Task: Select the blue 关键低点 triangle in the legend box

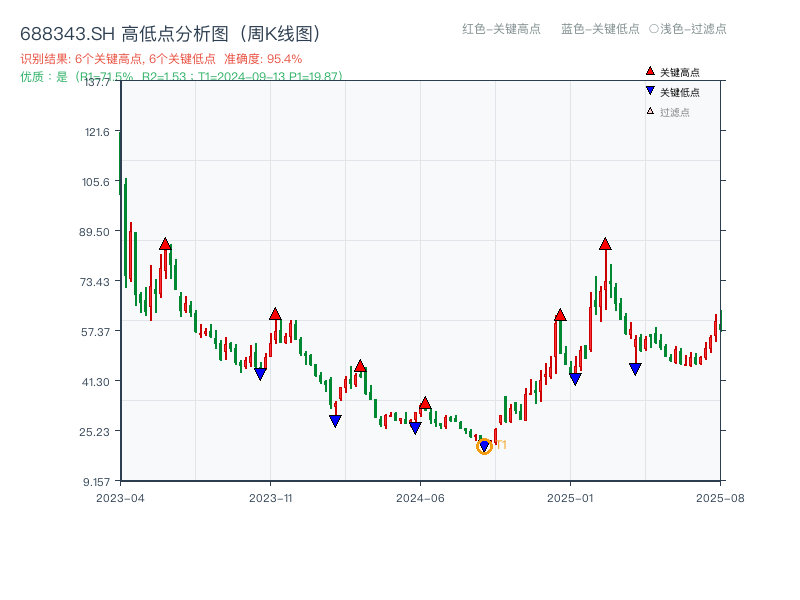Action: coord(648,90)
